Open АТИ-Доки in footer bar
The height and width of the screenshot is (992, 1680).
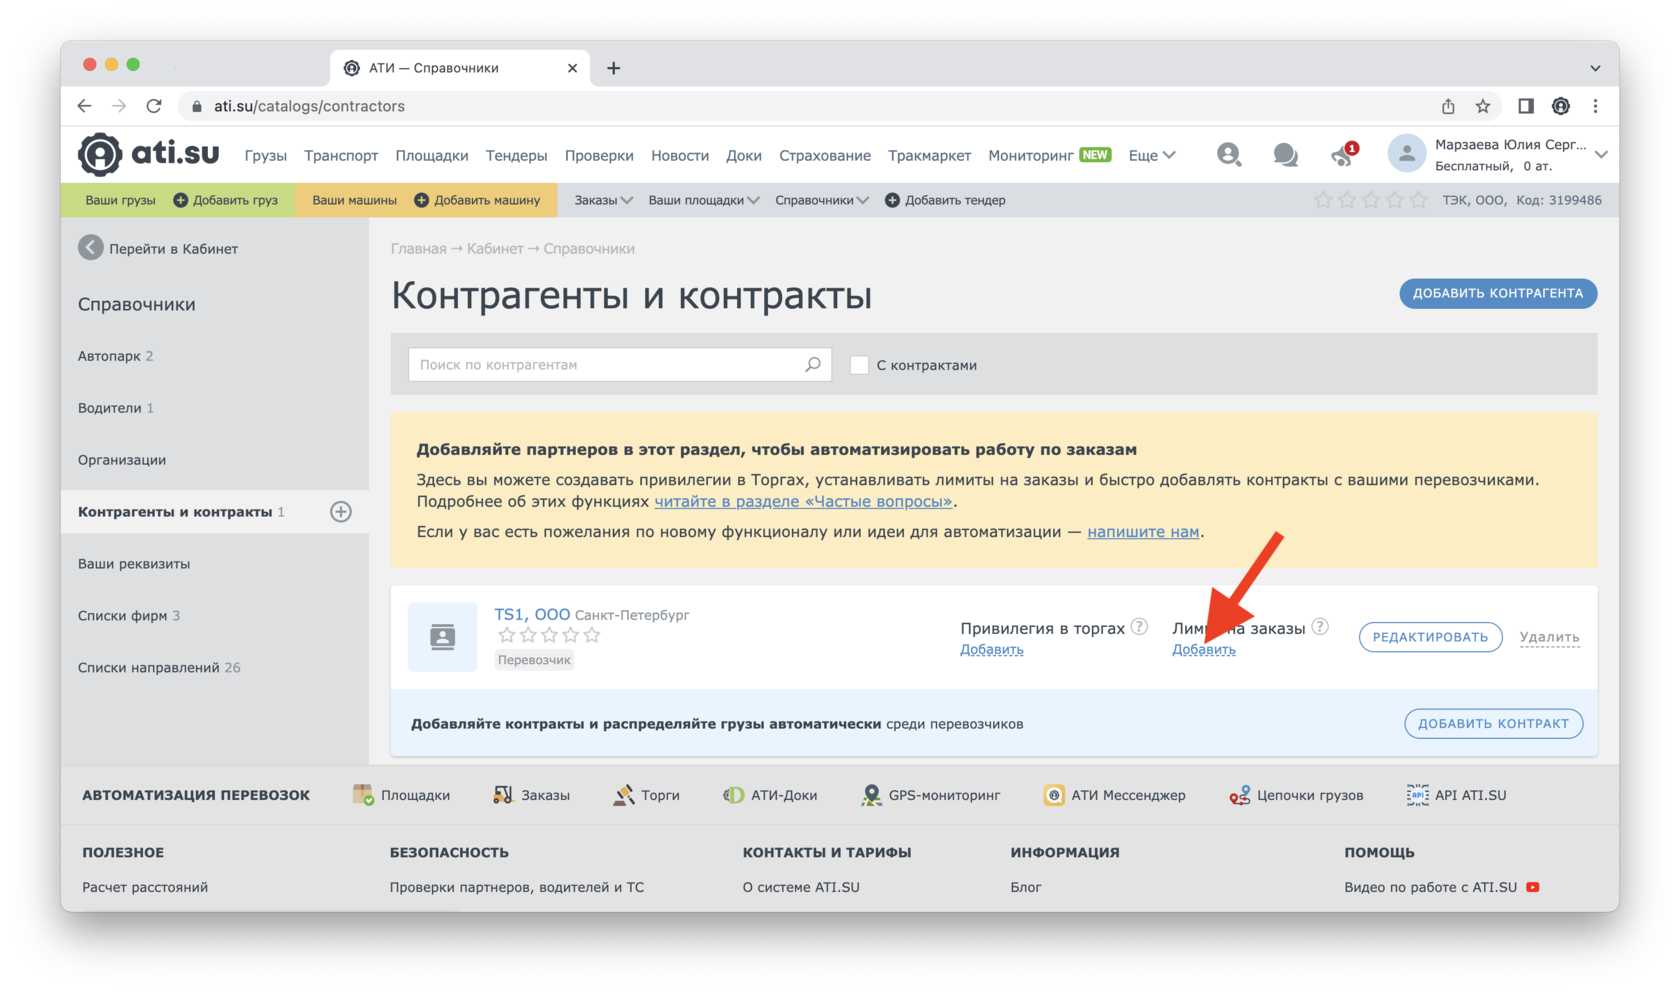[770, 795]
